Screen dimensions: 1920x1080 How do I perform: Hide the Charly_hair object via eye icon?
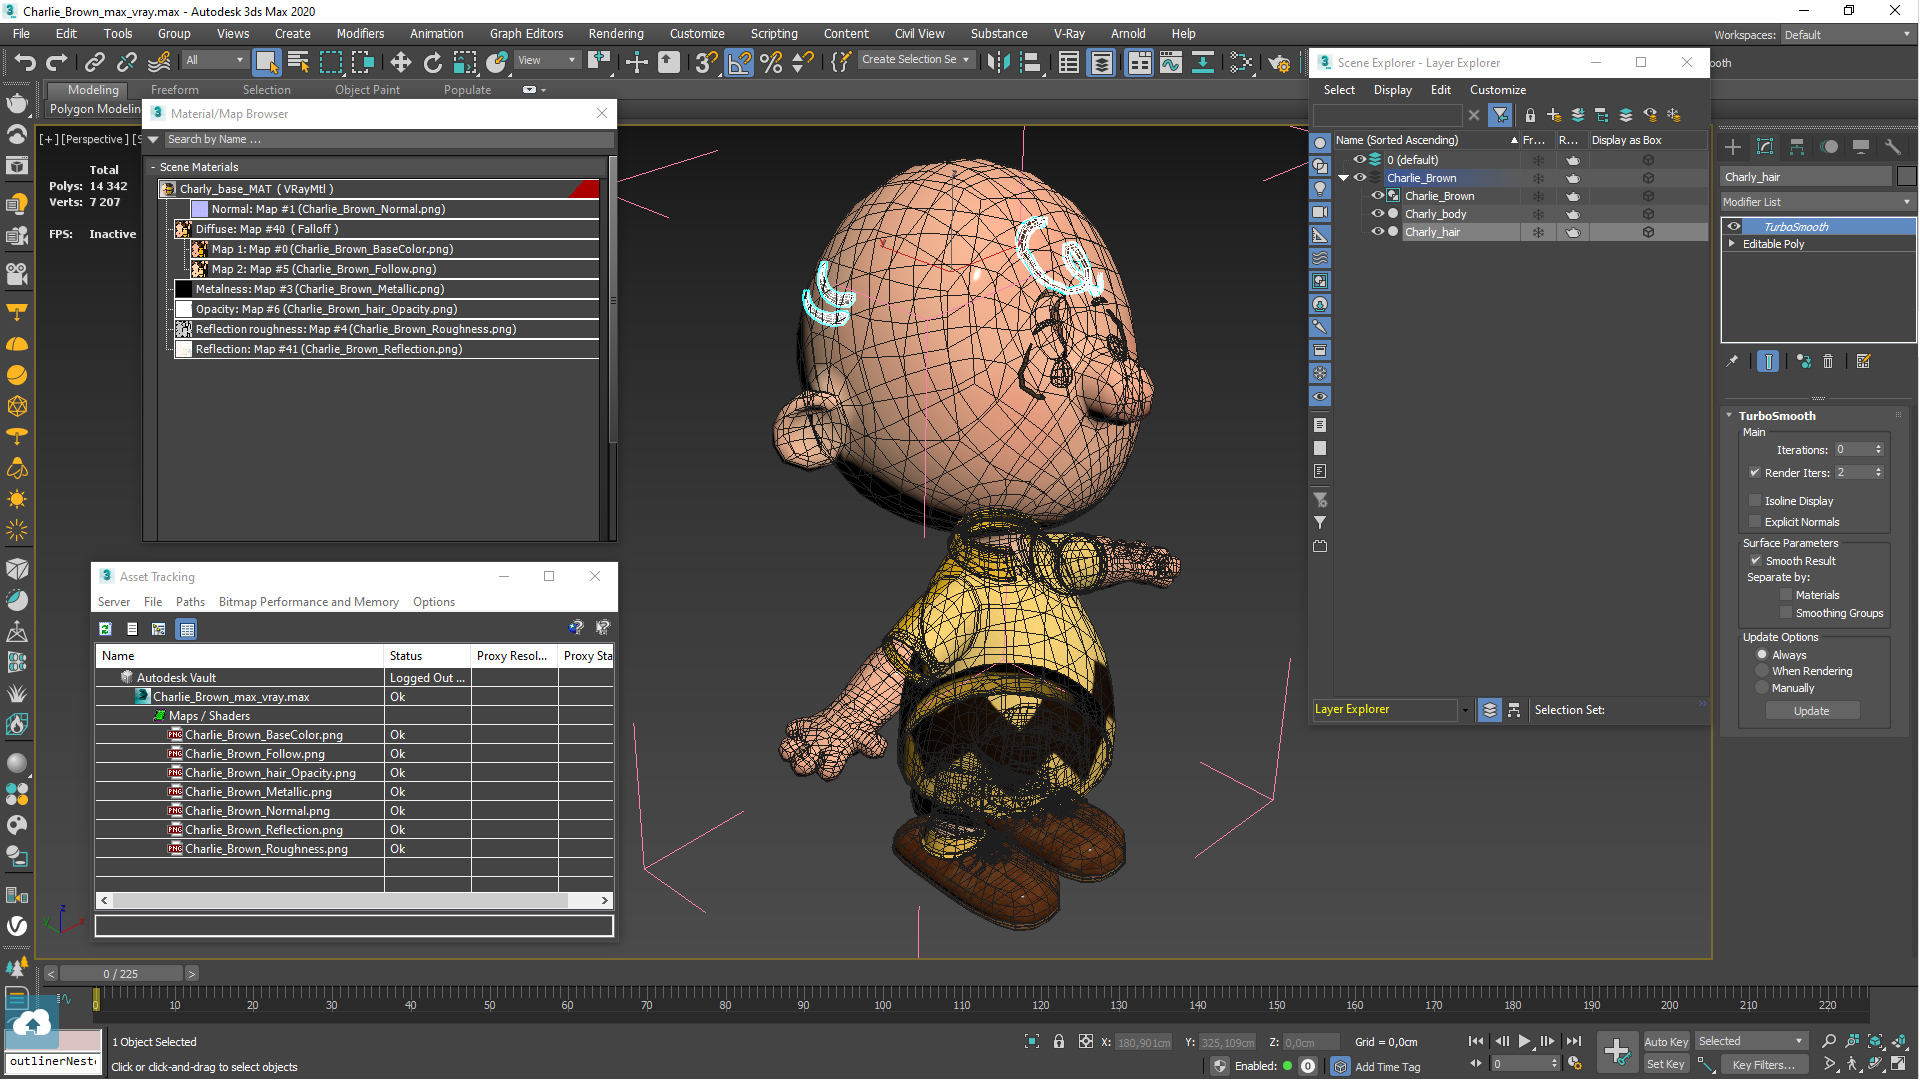(1377, 232)
